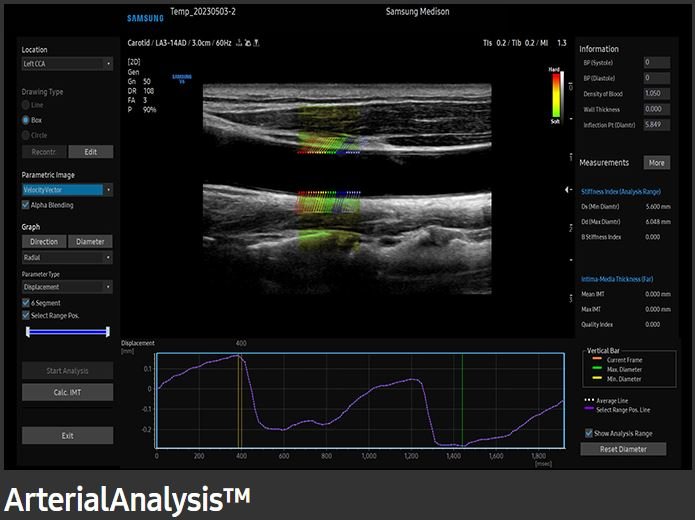Click the Max. Diameter legend swatch
The width and height of the screenshot is (695, 520).
pyautogui.click(x=597, y=368)
